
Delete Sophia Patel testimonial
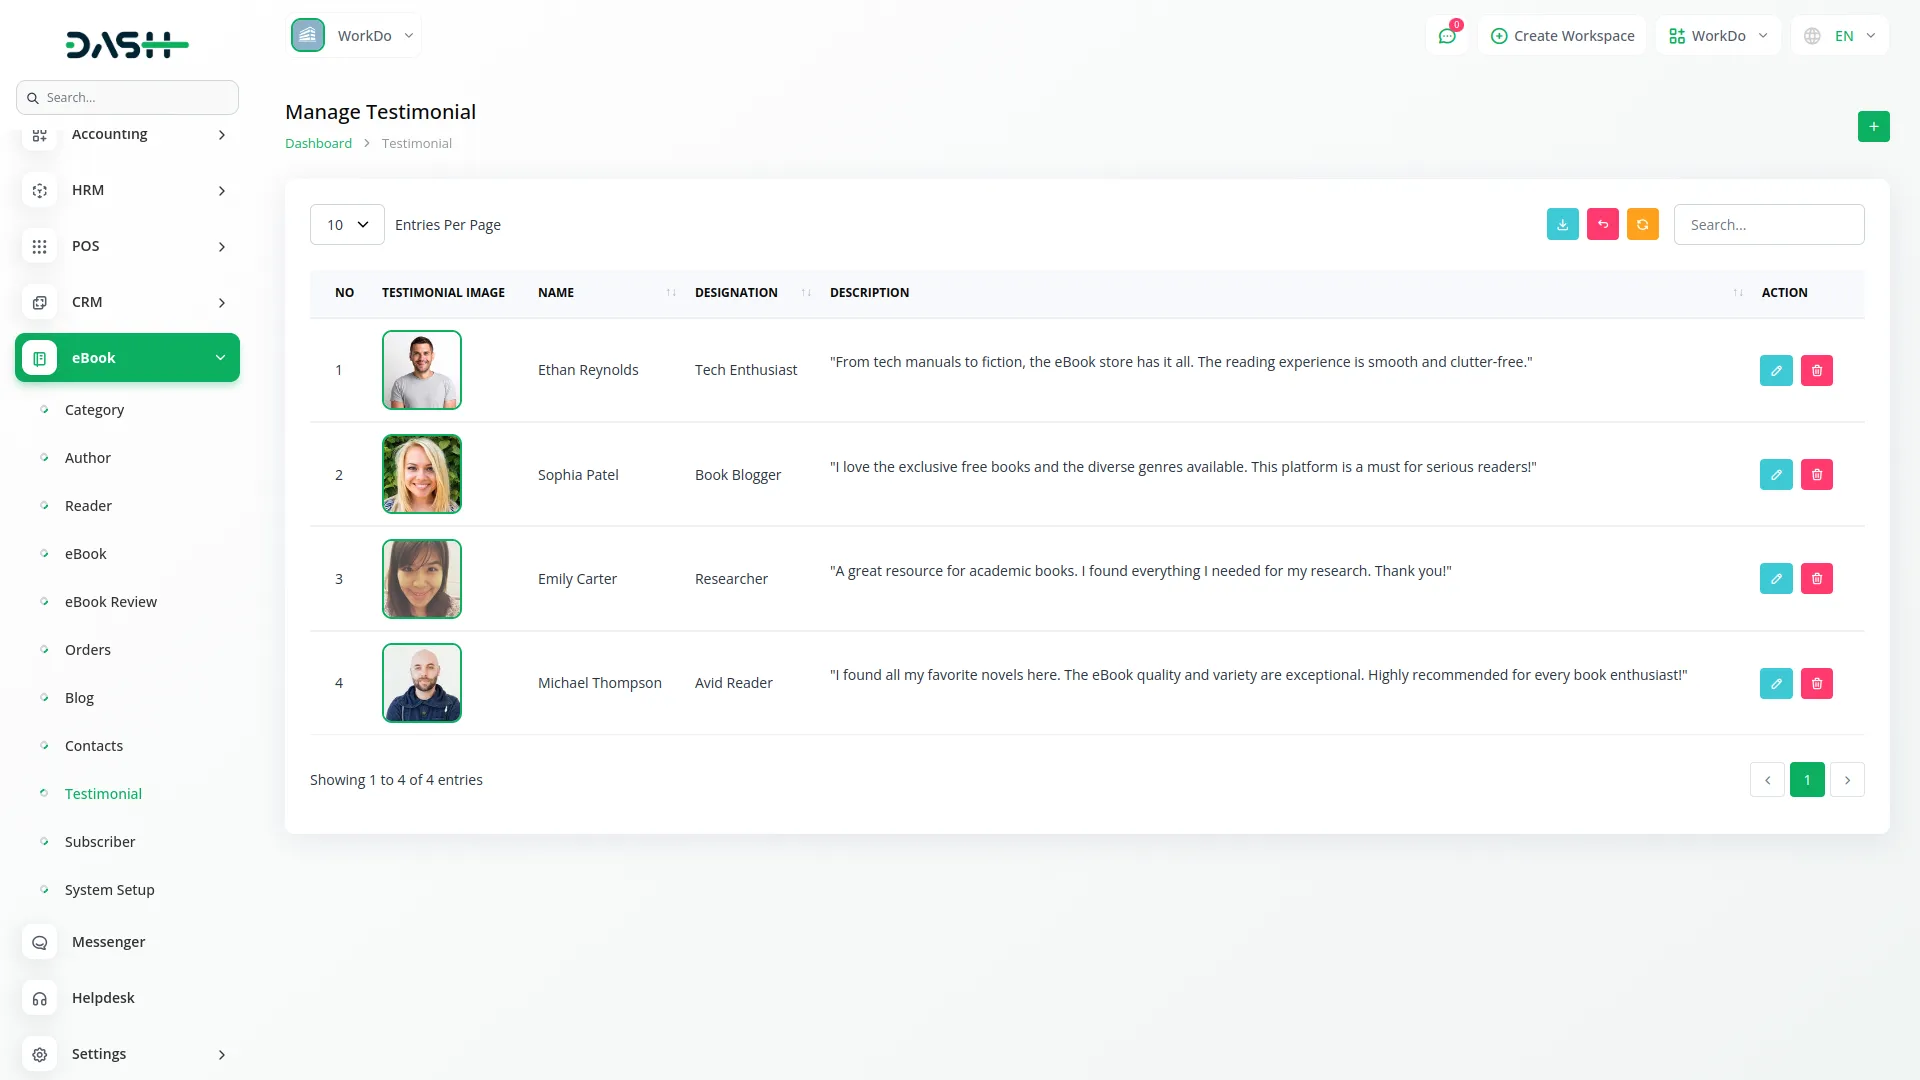pyautogui.click(x=1816, y=475)
